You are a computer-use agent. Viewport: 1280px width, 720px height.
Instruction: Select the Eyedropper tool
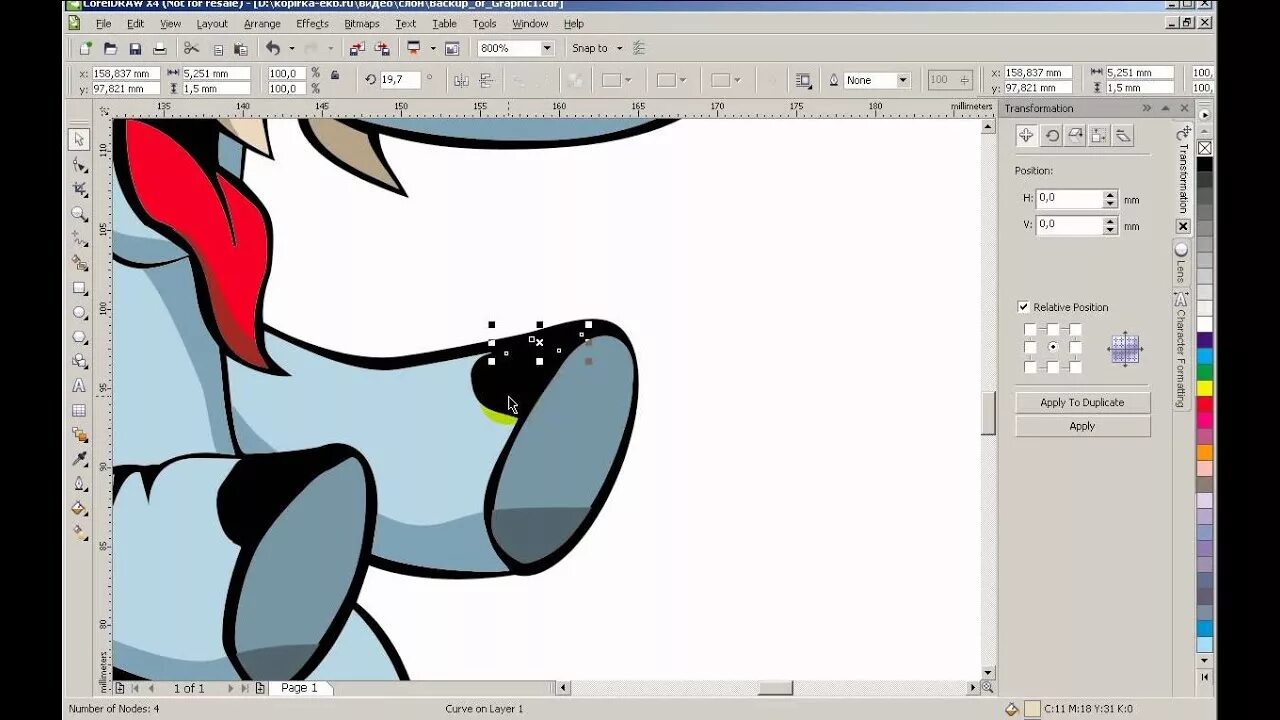pyautogui.click(x=79, y=459)
